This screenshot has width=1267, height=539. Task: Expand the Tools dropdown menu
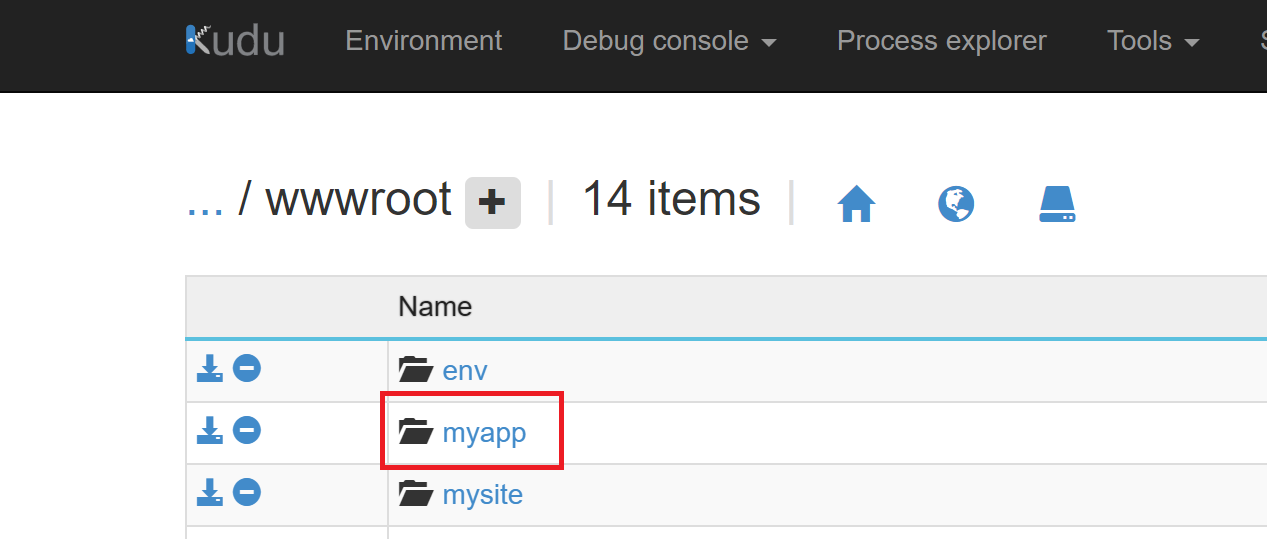point(1152,41)
